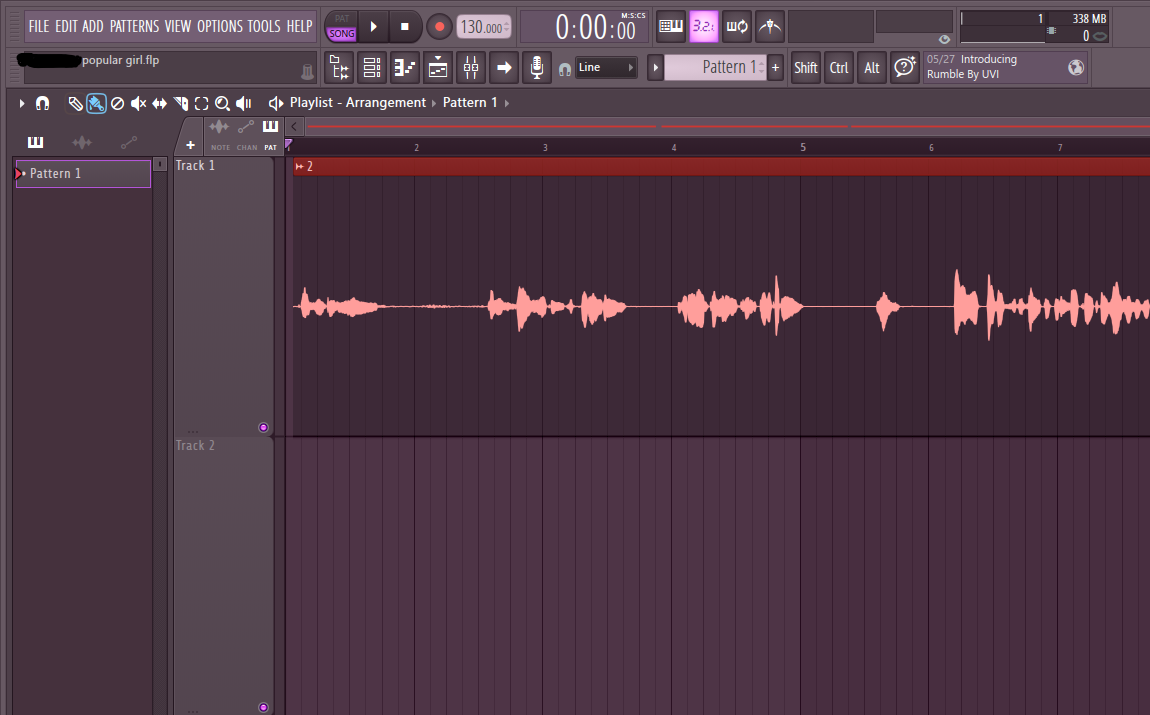Expand the arrow after Arrangement breadcrumb
The height and width of the screenshot is (715, 1150).
pos(434,103)
